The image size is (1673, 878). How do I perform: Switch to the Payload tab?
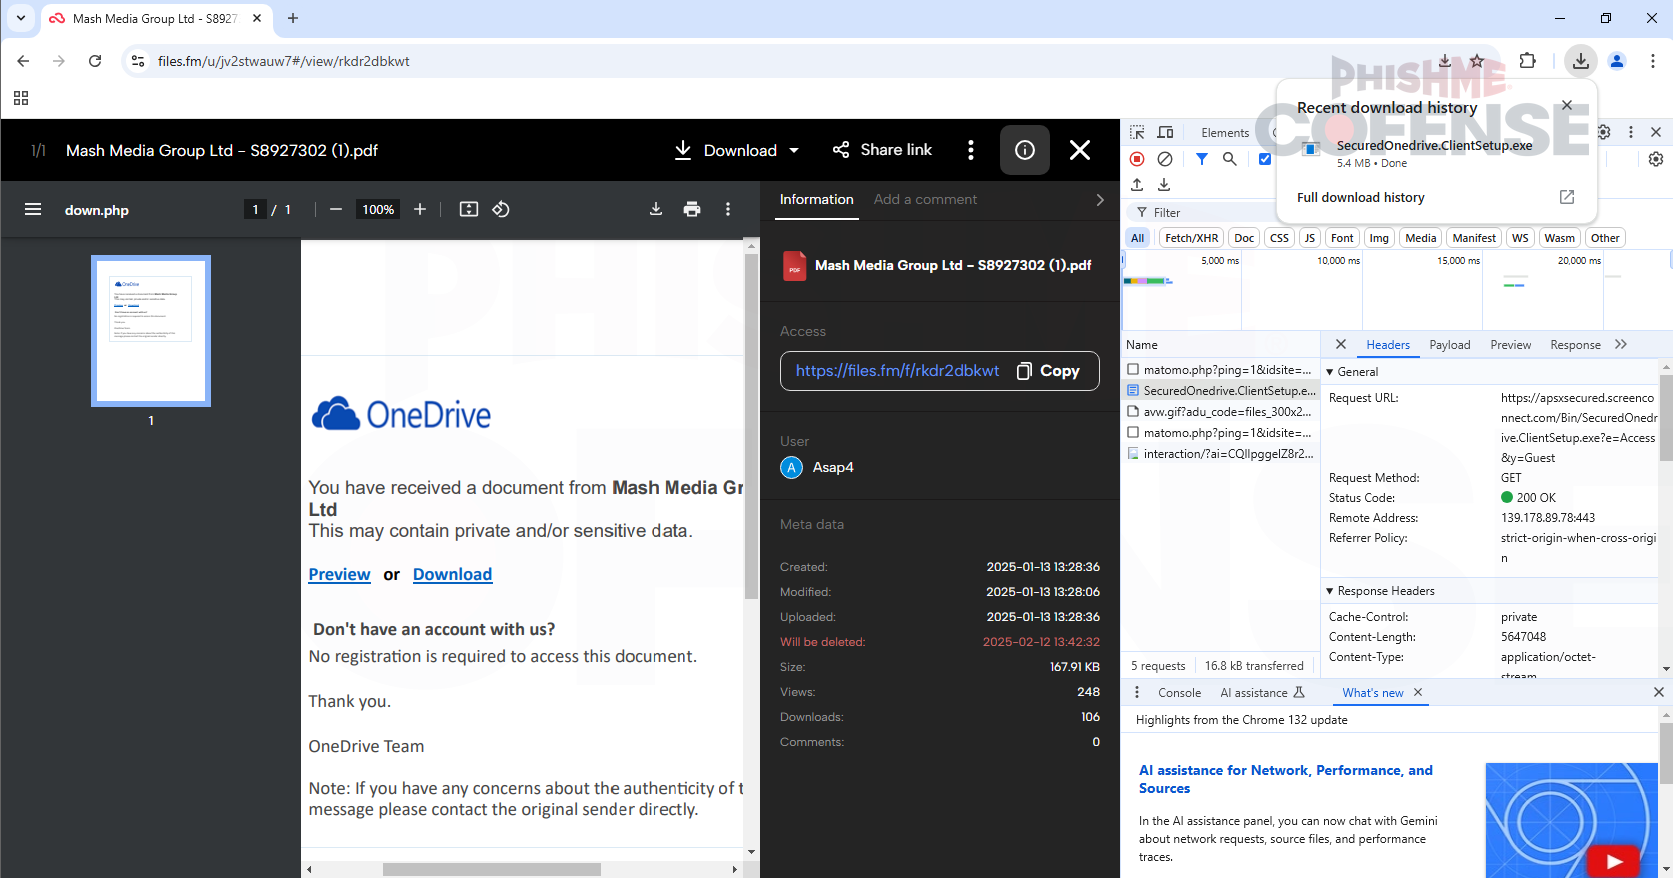[1449, 345]
